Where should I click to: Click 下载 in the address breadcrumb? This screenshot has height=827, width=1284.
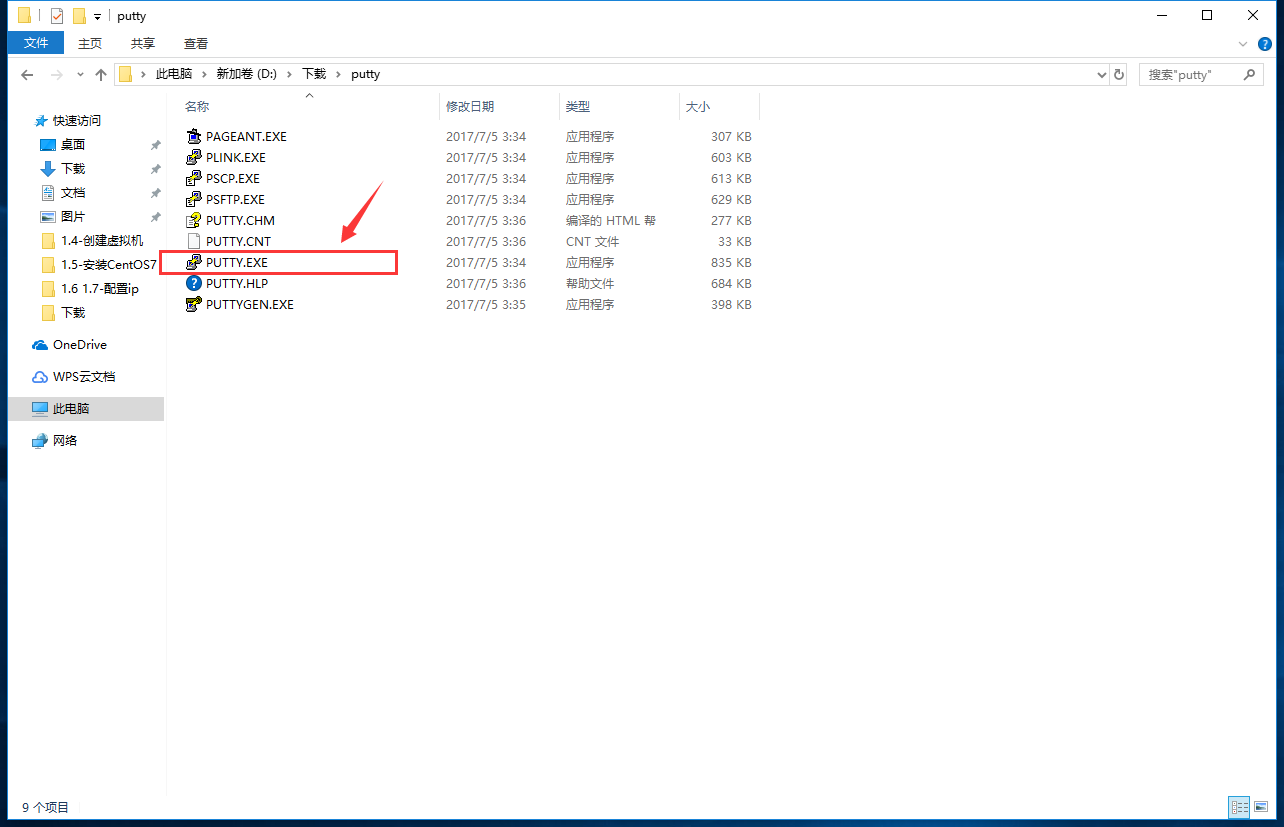pyautogui.click(x=314, y=74)
